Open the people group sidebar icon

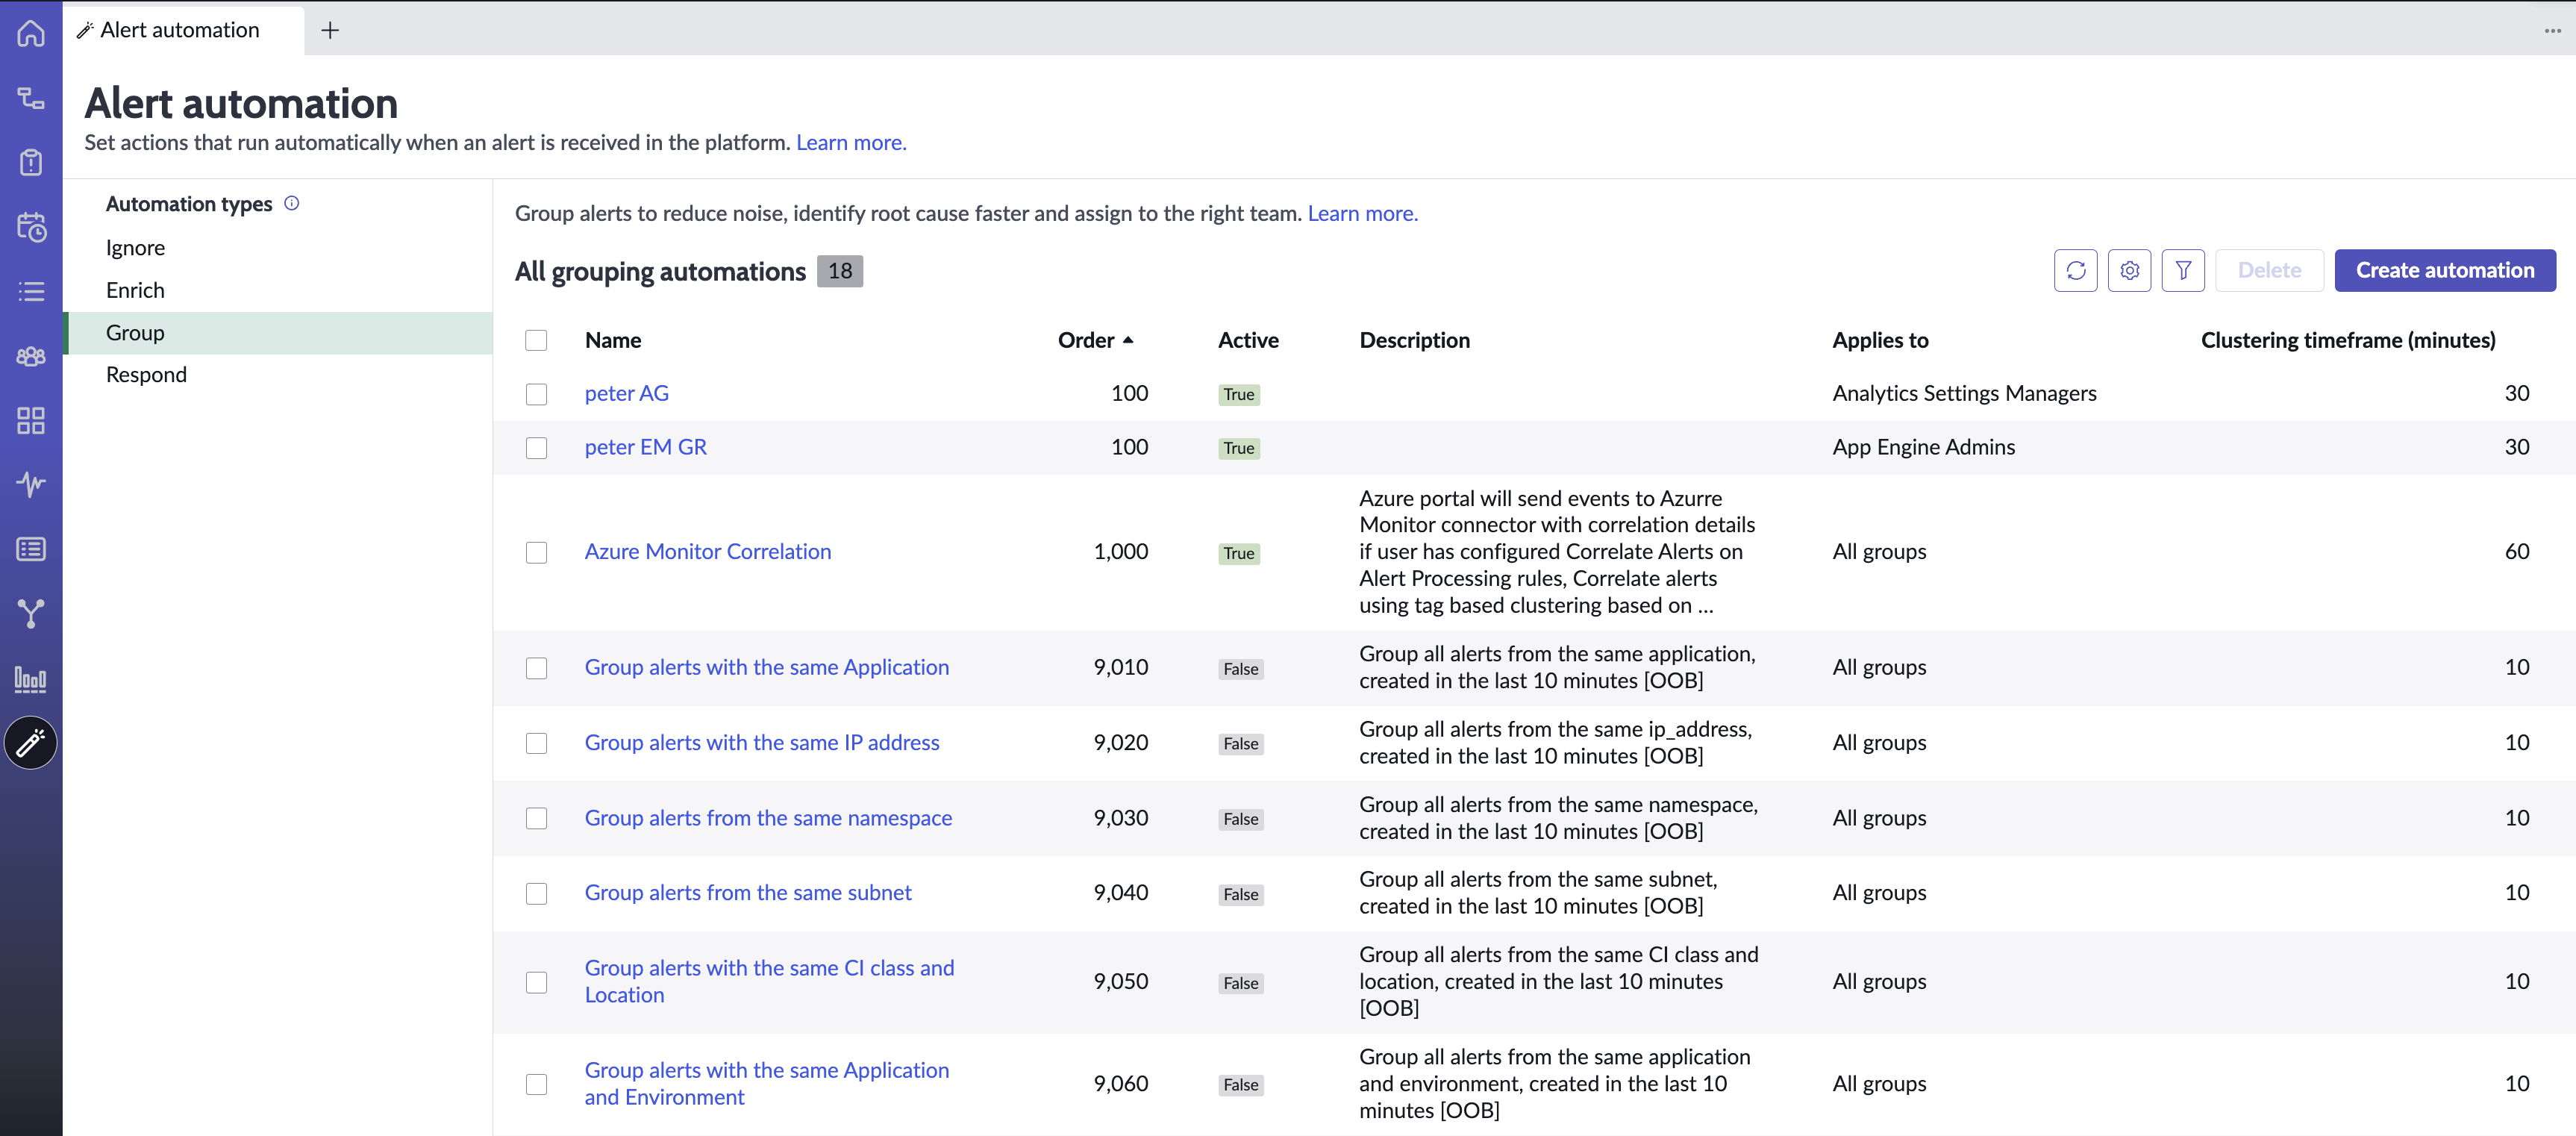[x=31, y=356]
